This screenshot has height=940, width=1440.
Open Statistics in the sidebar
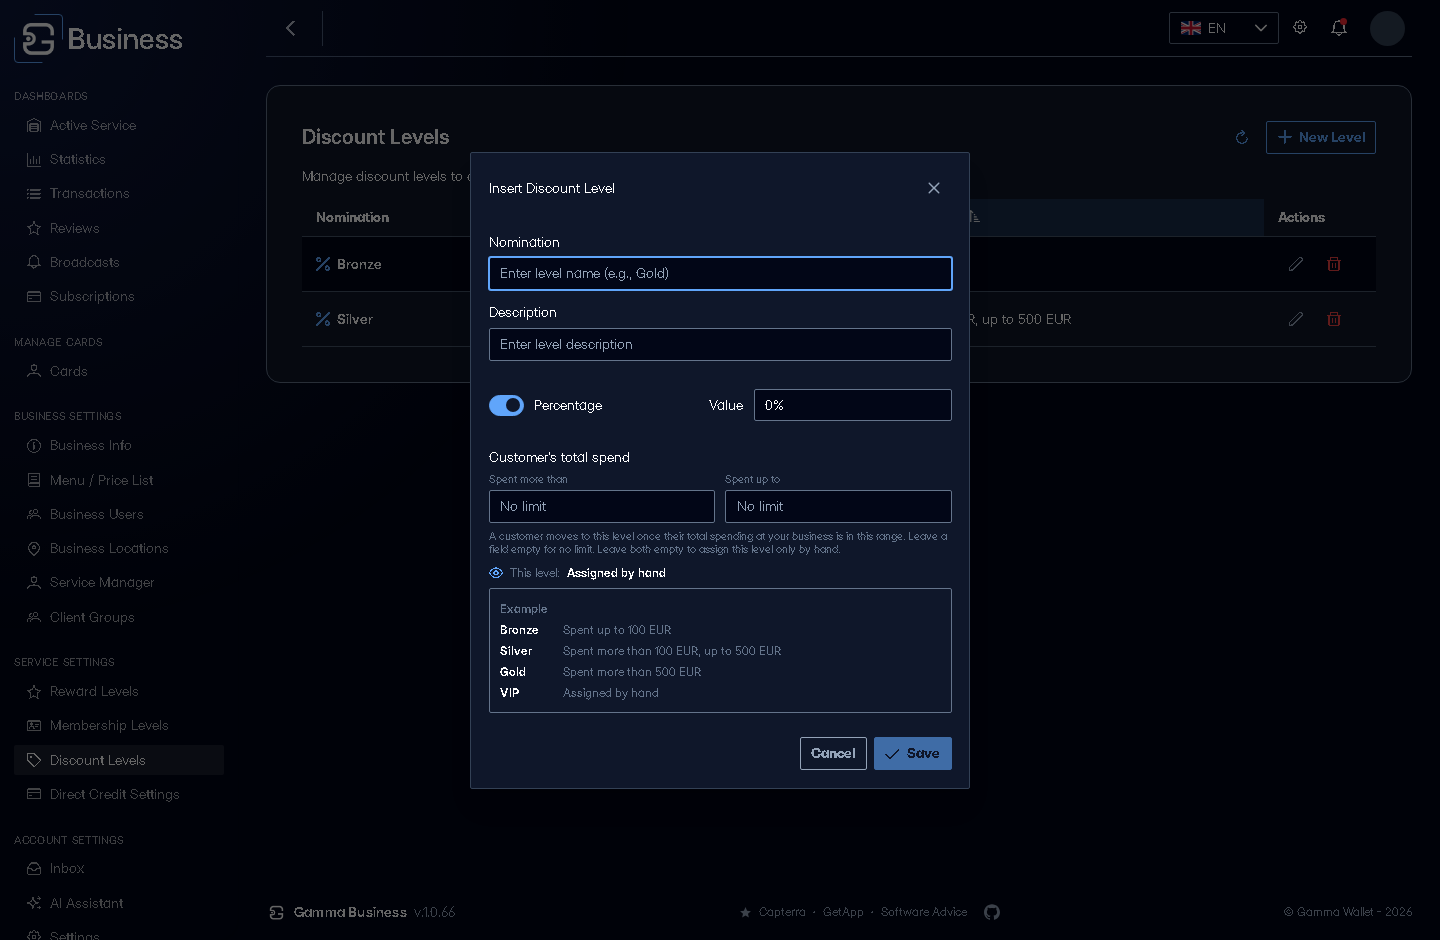click(119, 159)
